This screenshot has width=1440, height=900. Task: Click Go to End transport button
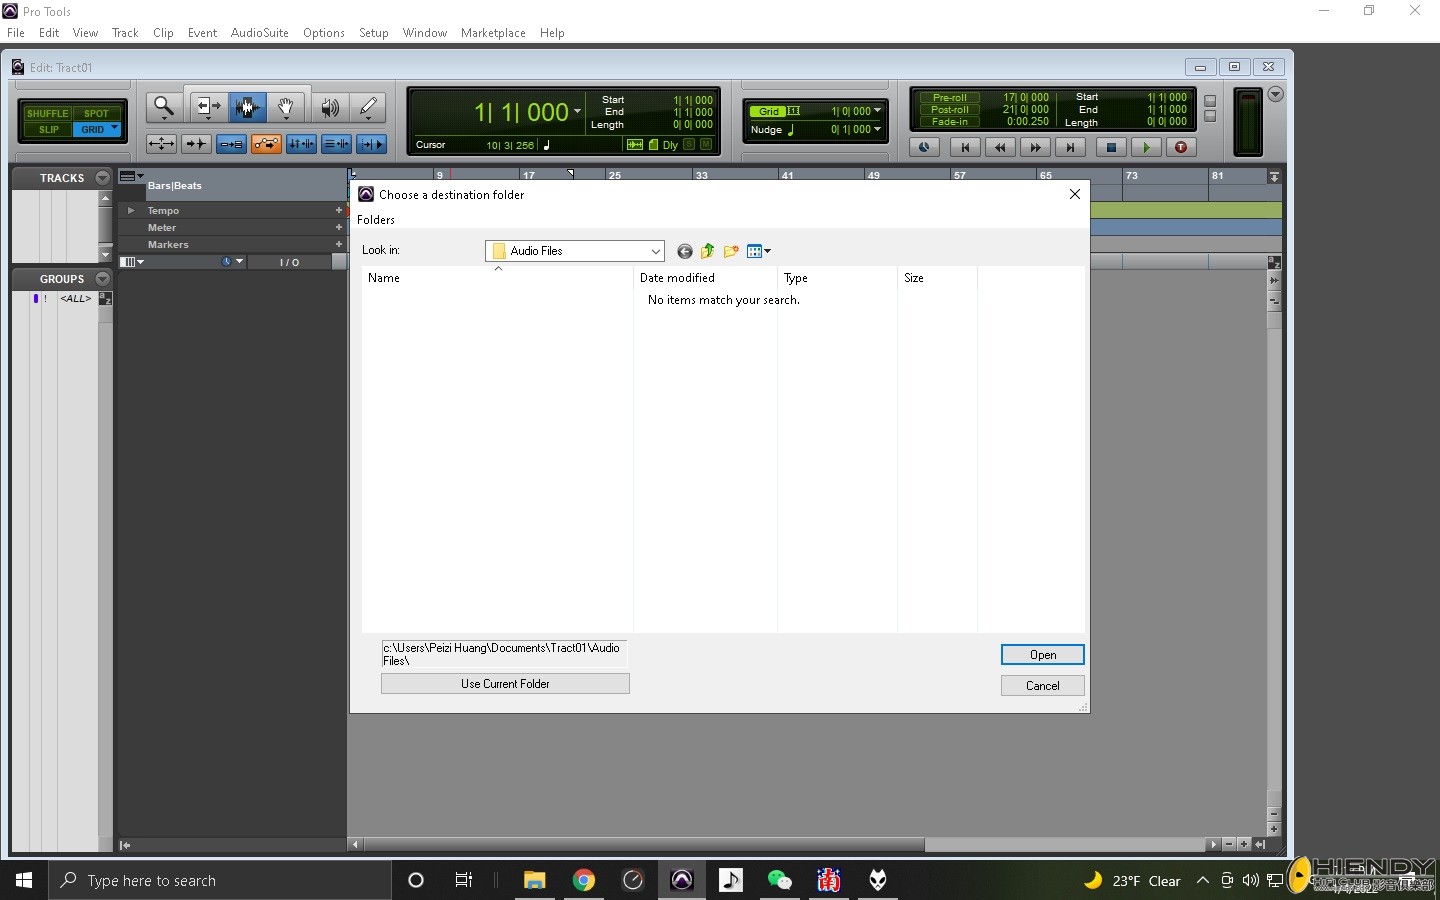tap(1070, 147)
